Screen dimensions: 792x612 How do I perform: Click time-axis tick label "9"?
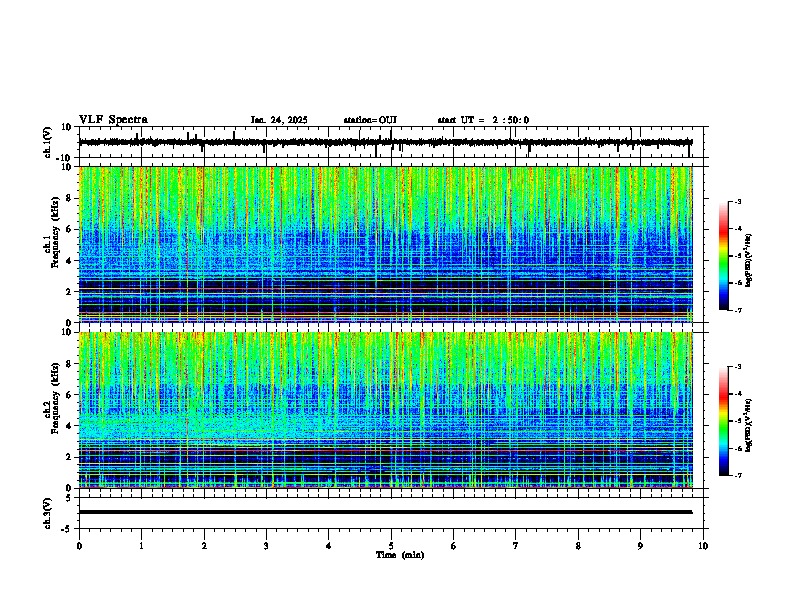(640, 546)
